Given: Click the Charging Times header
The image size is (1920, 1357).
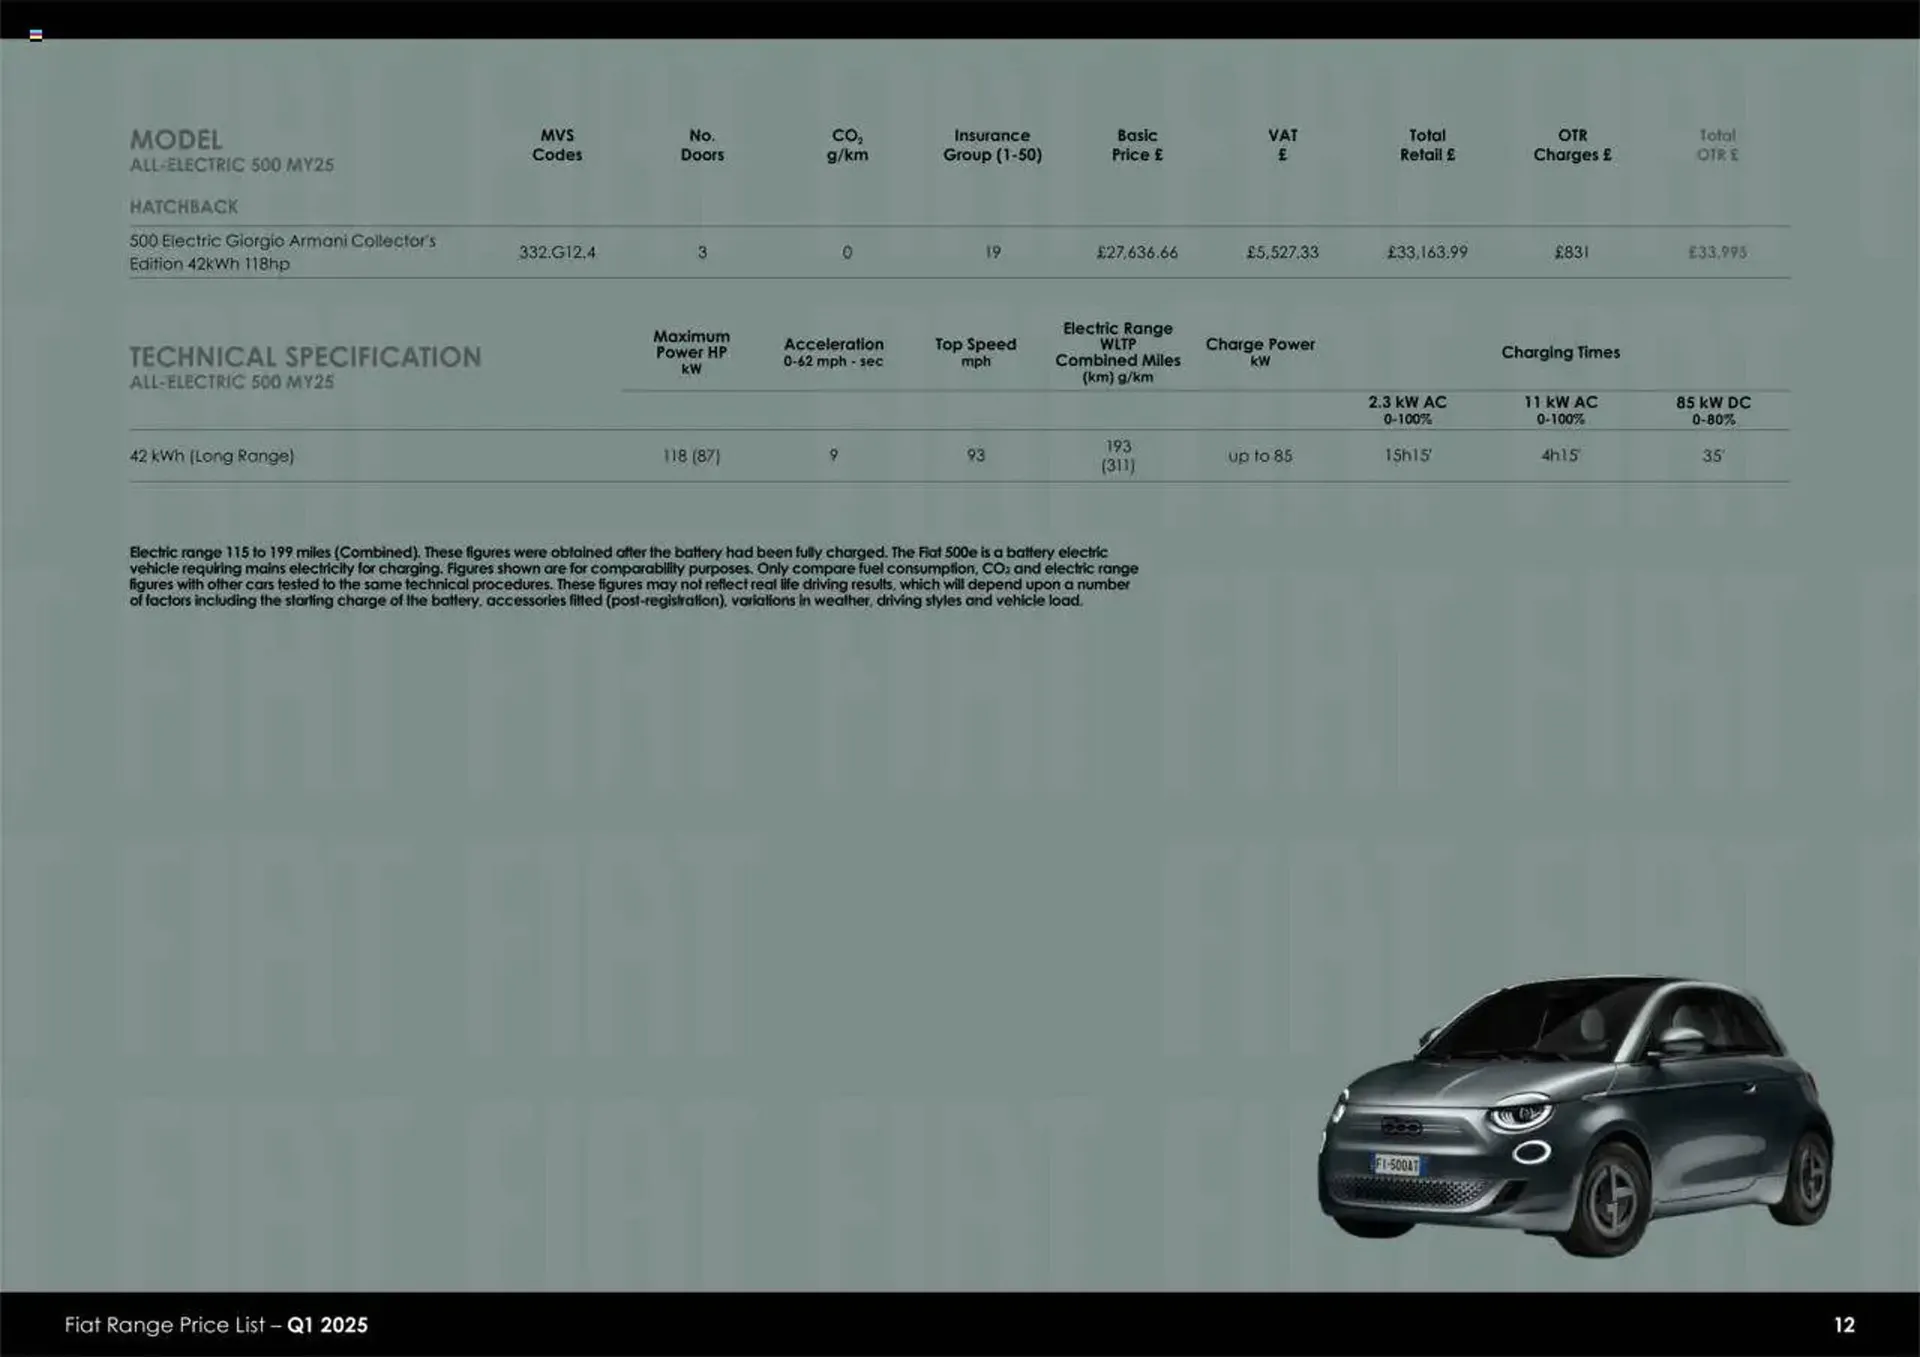Looking at the screenshot, I should click(x=1561, y=352).
